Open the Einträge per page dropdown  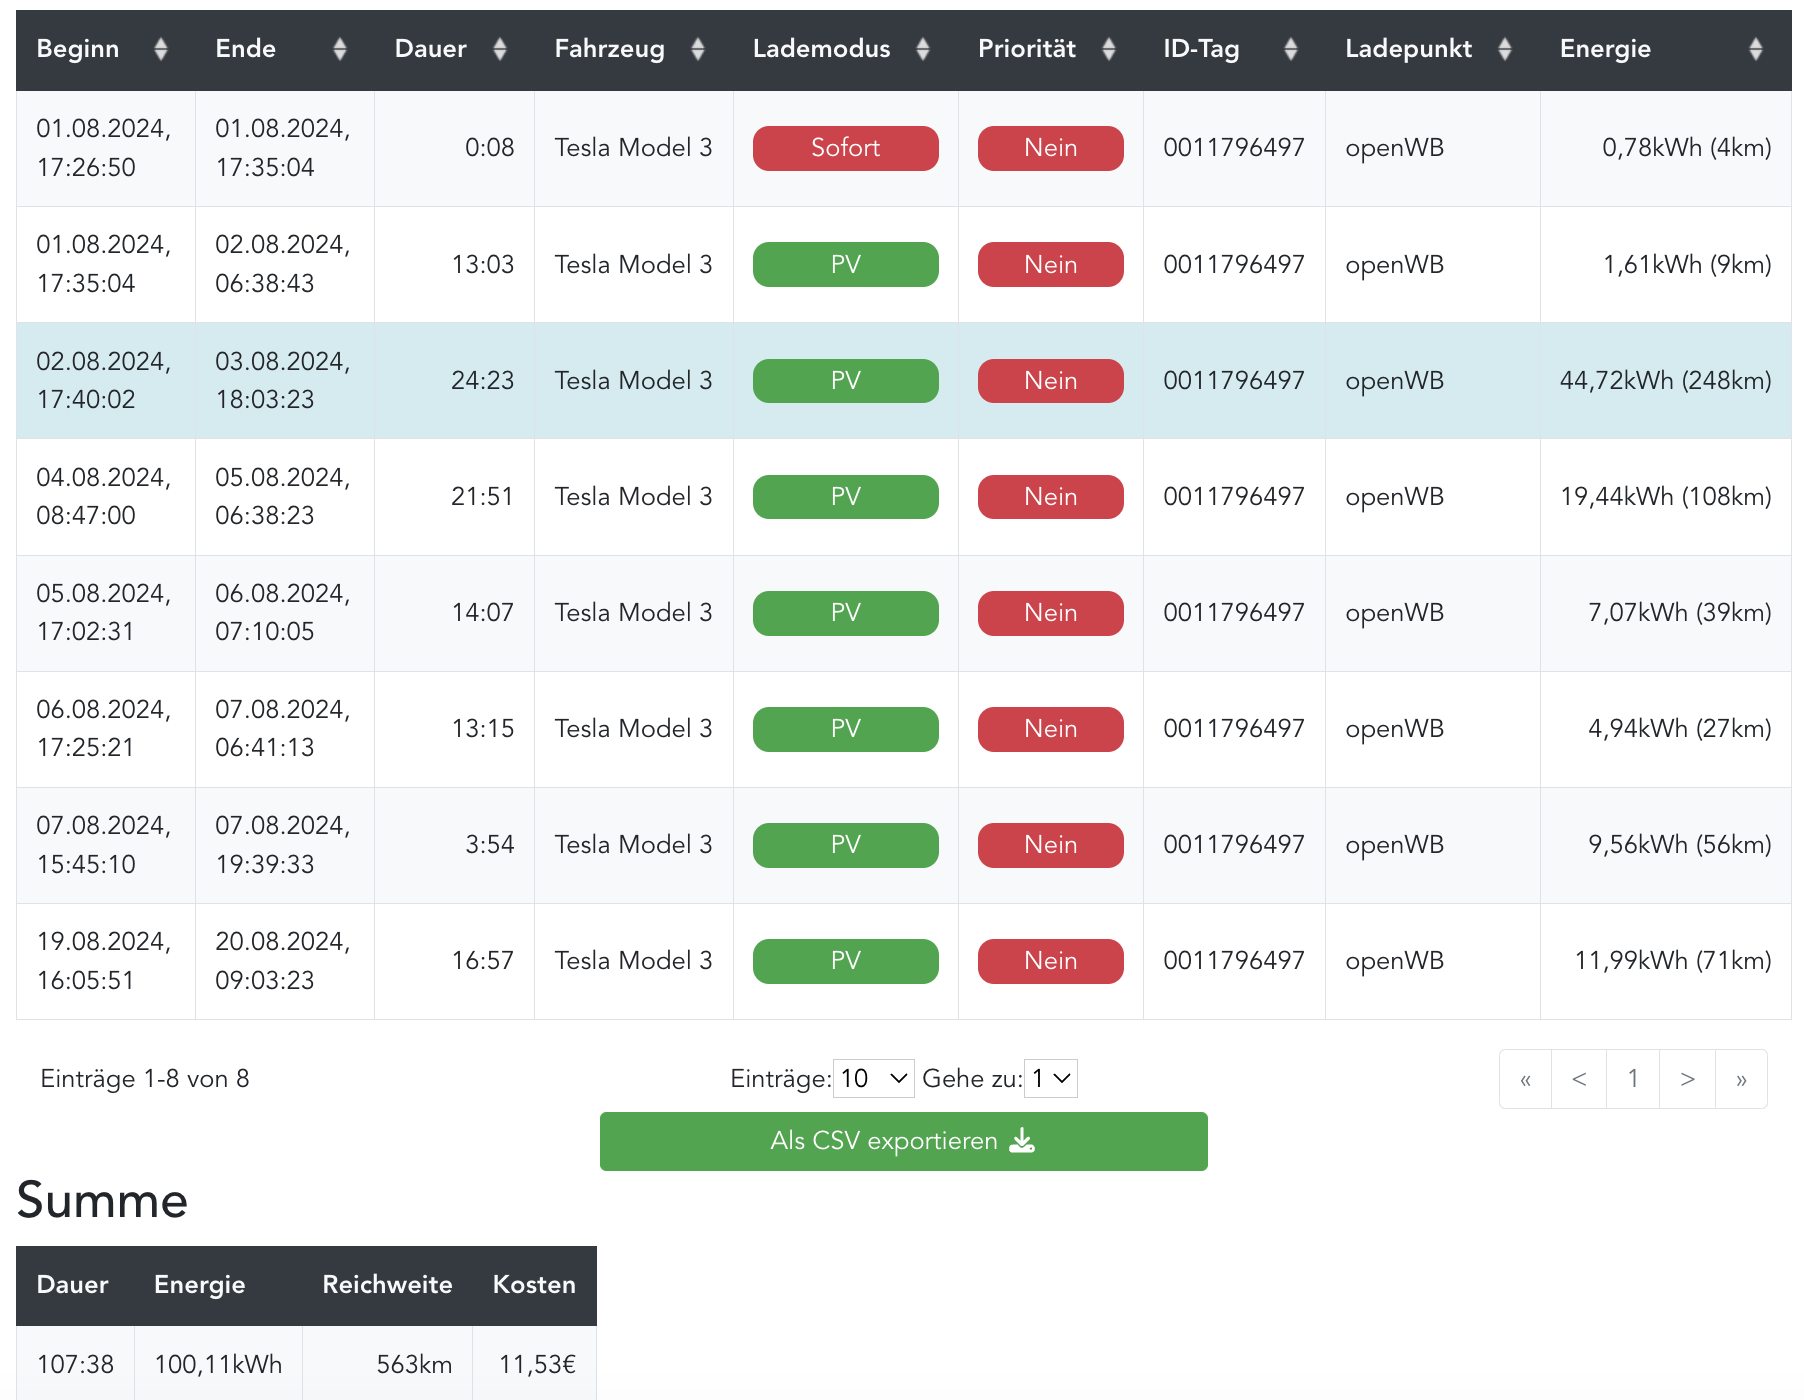coord(873,1079)
